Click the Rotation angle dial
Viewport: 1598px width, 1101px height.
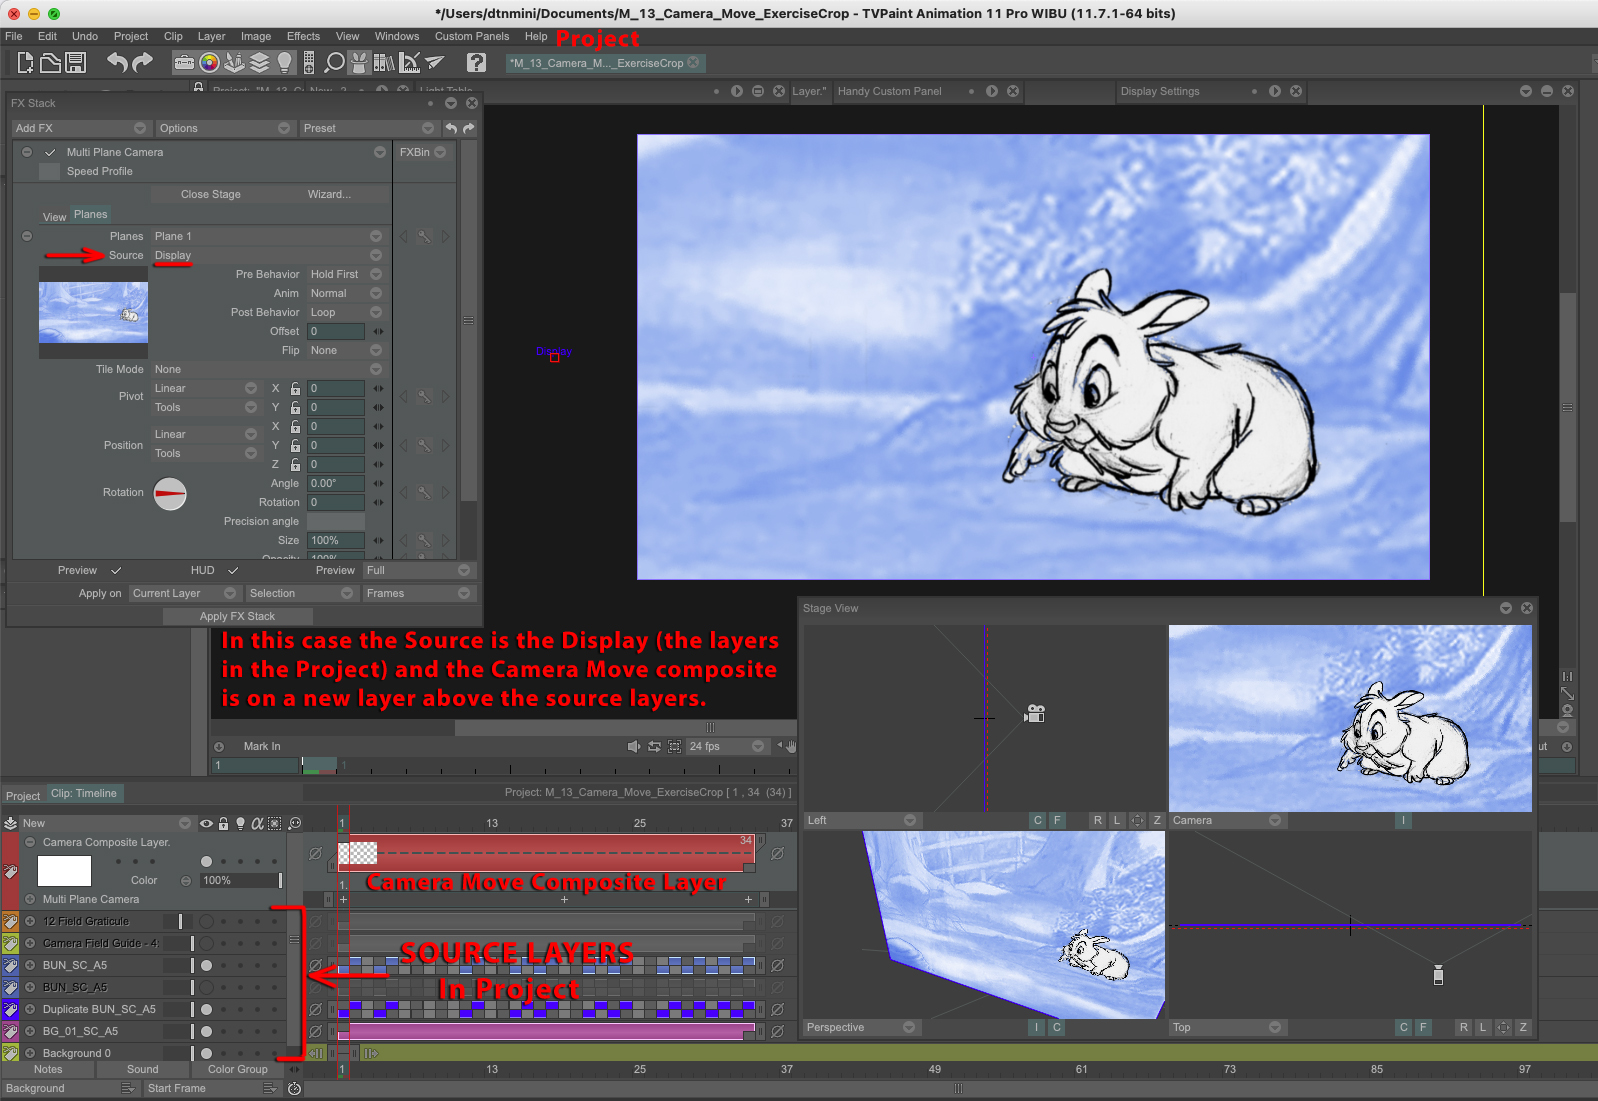170,493
